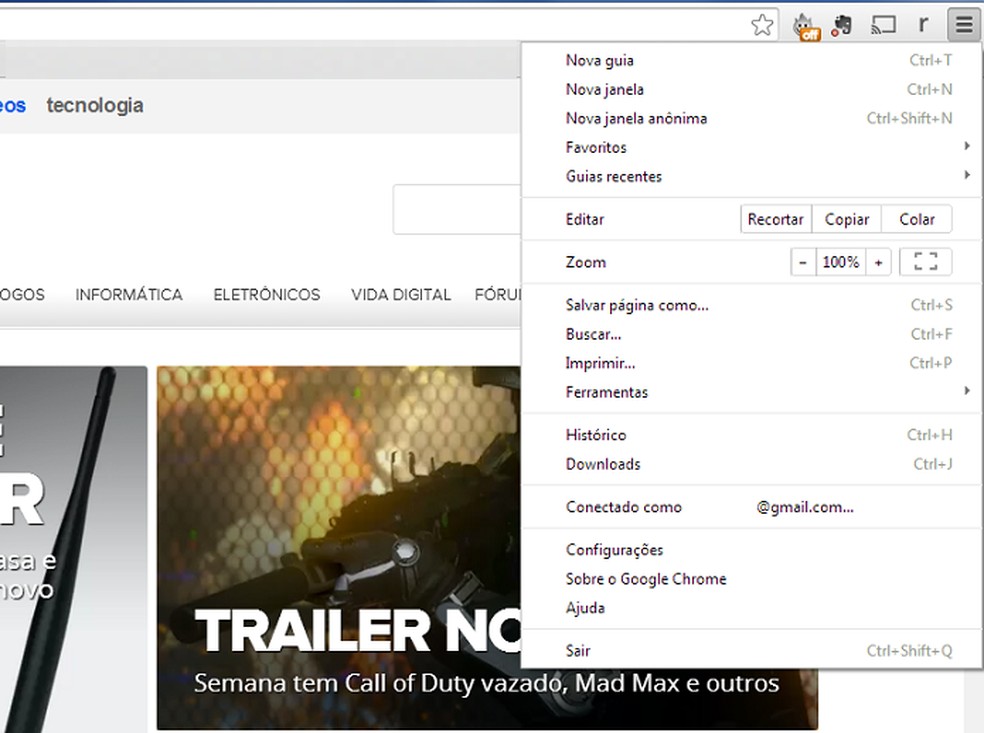Screen dimensions: 984x733
Task: Click the 'r' extension icon in the toolbar
Action: [x=922, y=24]
